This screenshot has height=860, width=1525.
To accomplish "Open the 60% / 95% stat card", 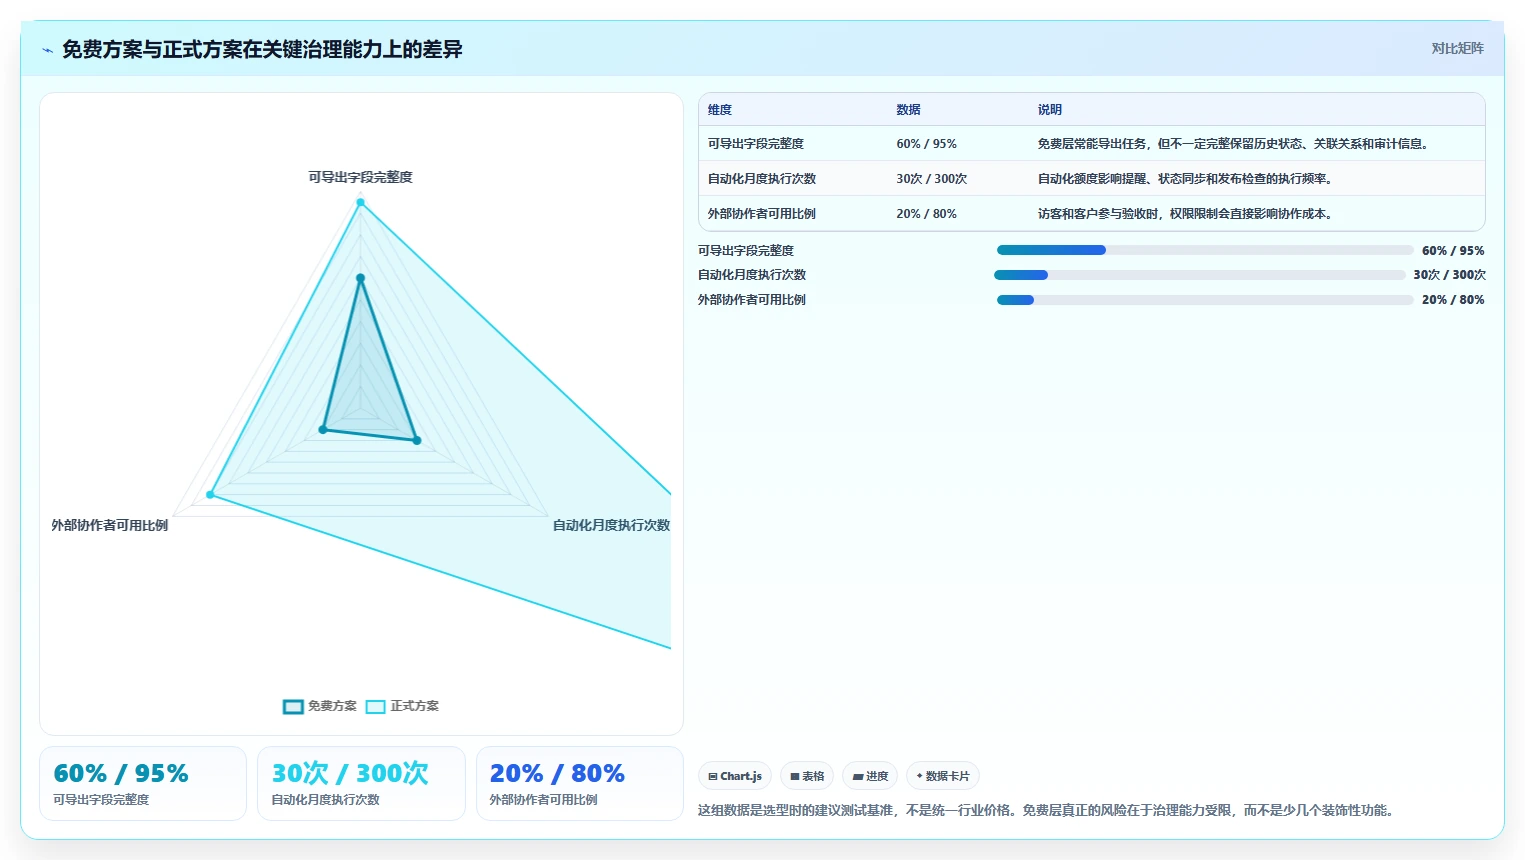I will pos(143,784).
